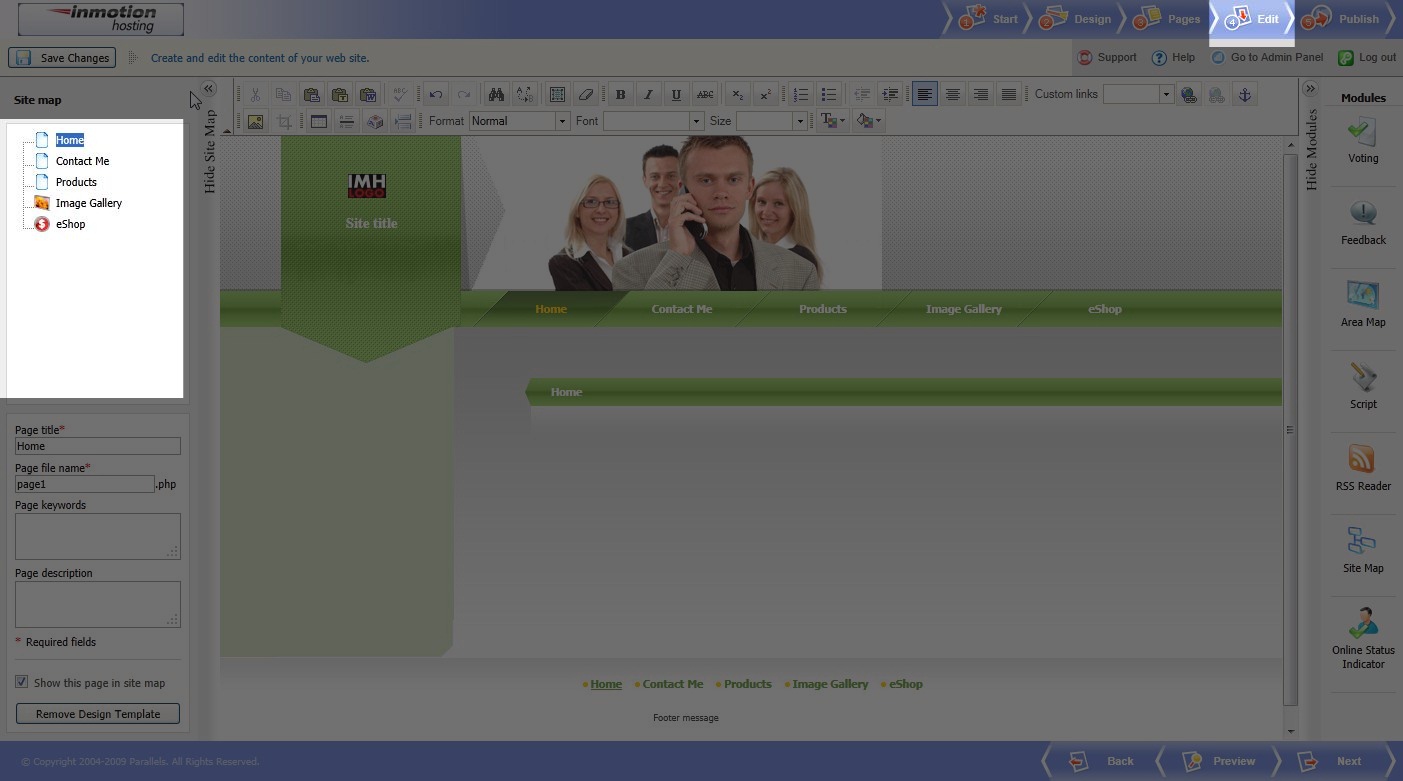Click Paste from Word icon
Screen dimensions: 1403x781
coord(367,94)
